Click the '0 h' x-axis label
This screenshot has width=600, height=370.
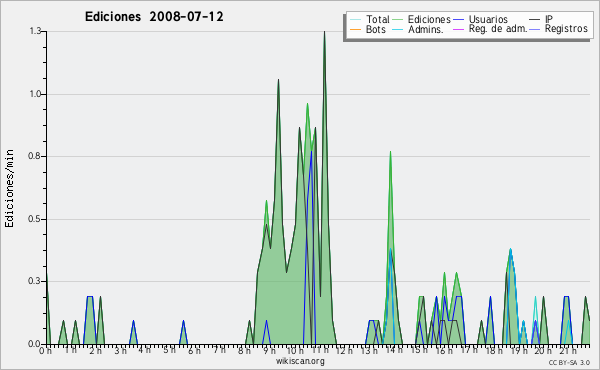point(45,351)
